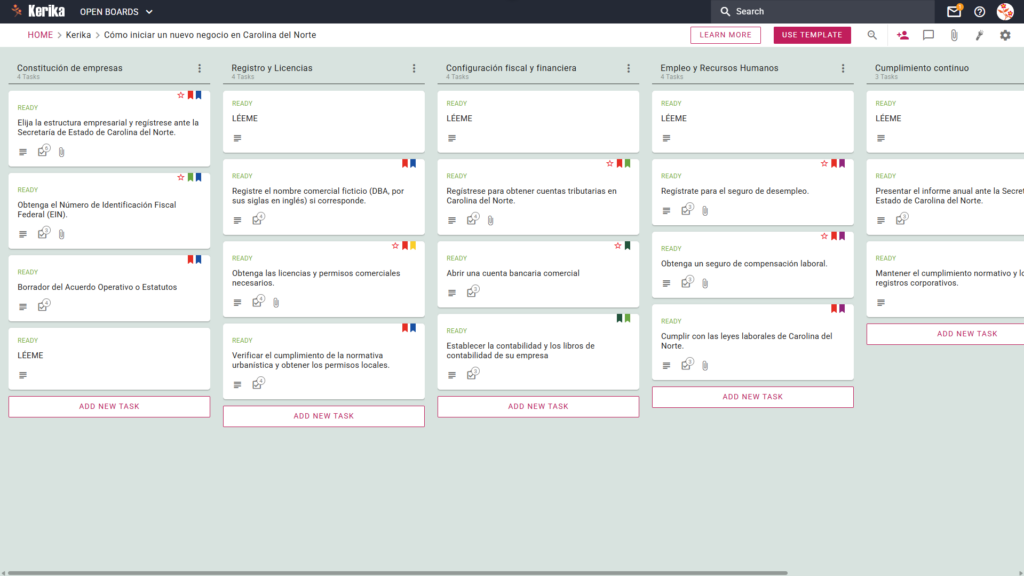Viewport: 1024px width, 576px height.
Task: Go to HOME in the breadcrumb
Action: [40, 35]
